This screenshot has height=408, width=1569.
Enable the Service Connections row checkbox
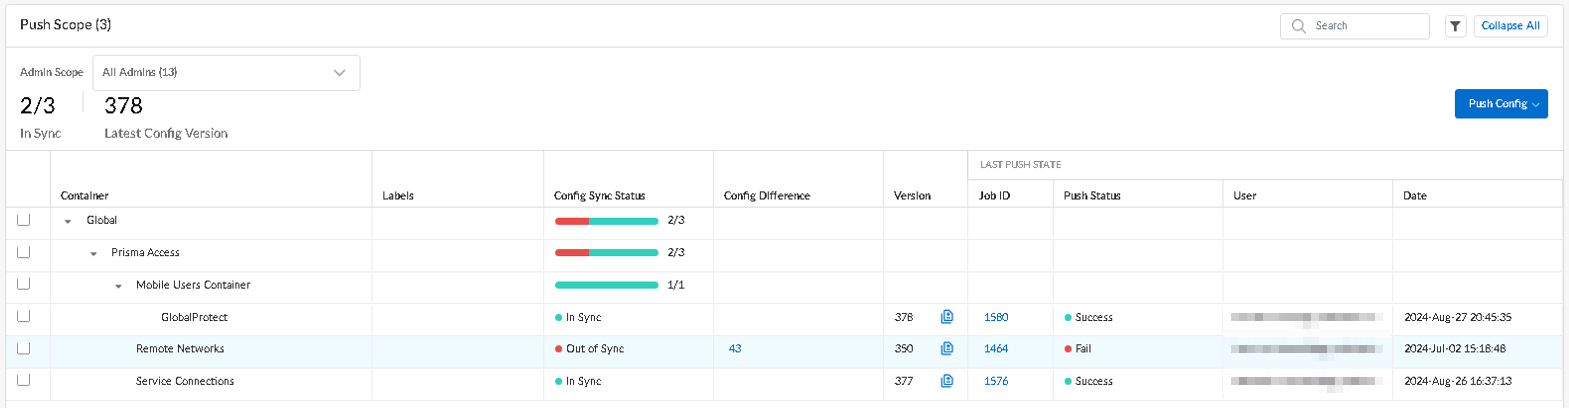[24, 381]
